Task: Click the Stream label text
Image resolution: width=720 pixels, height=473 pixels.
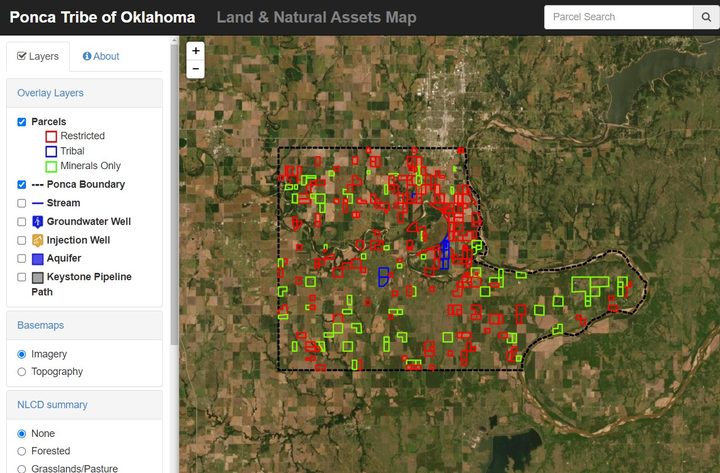Action: click(x=63, y=203)
